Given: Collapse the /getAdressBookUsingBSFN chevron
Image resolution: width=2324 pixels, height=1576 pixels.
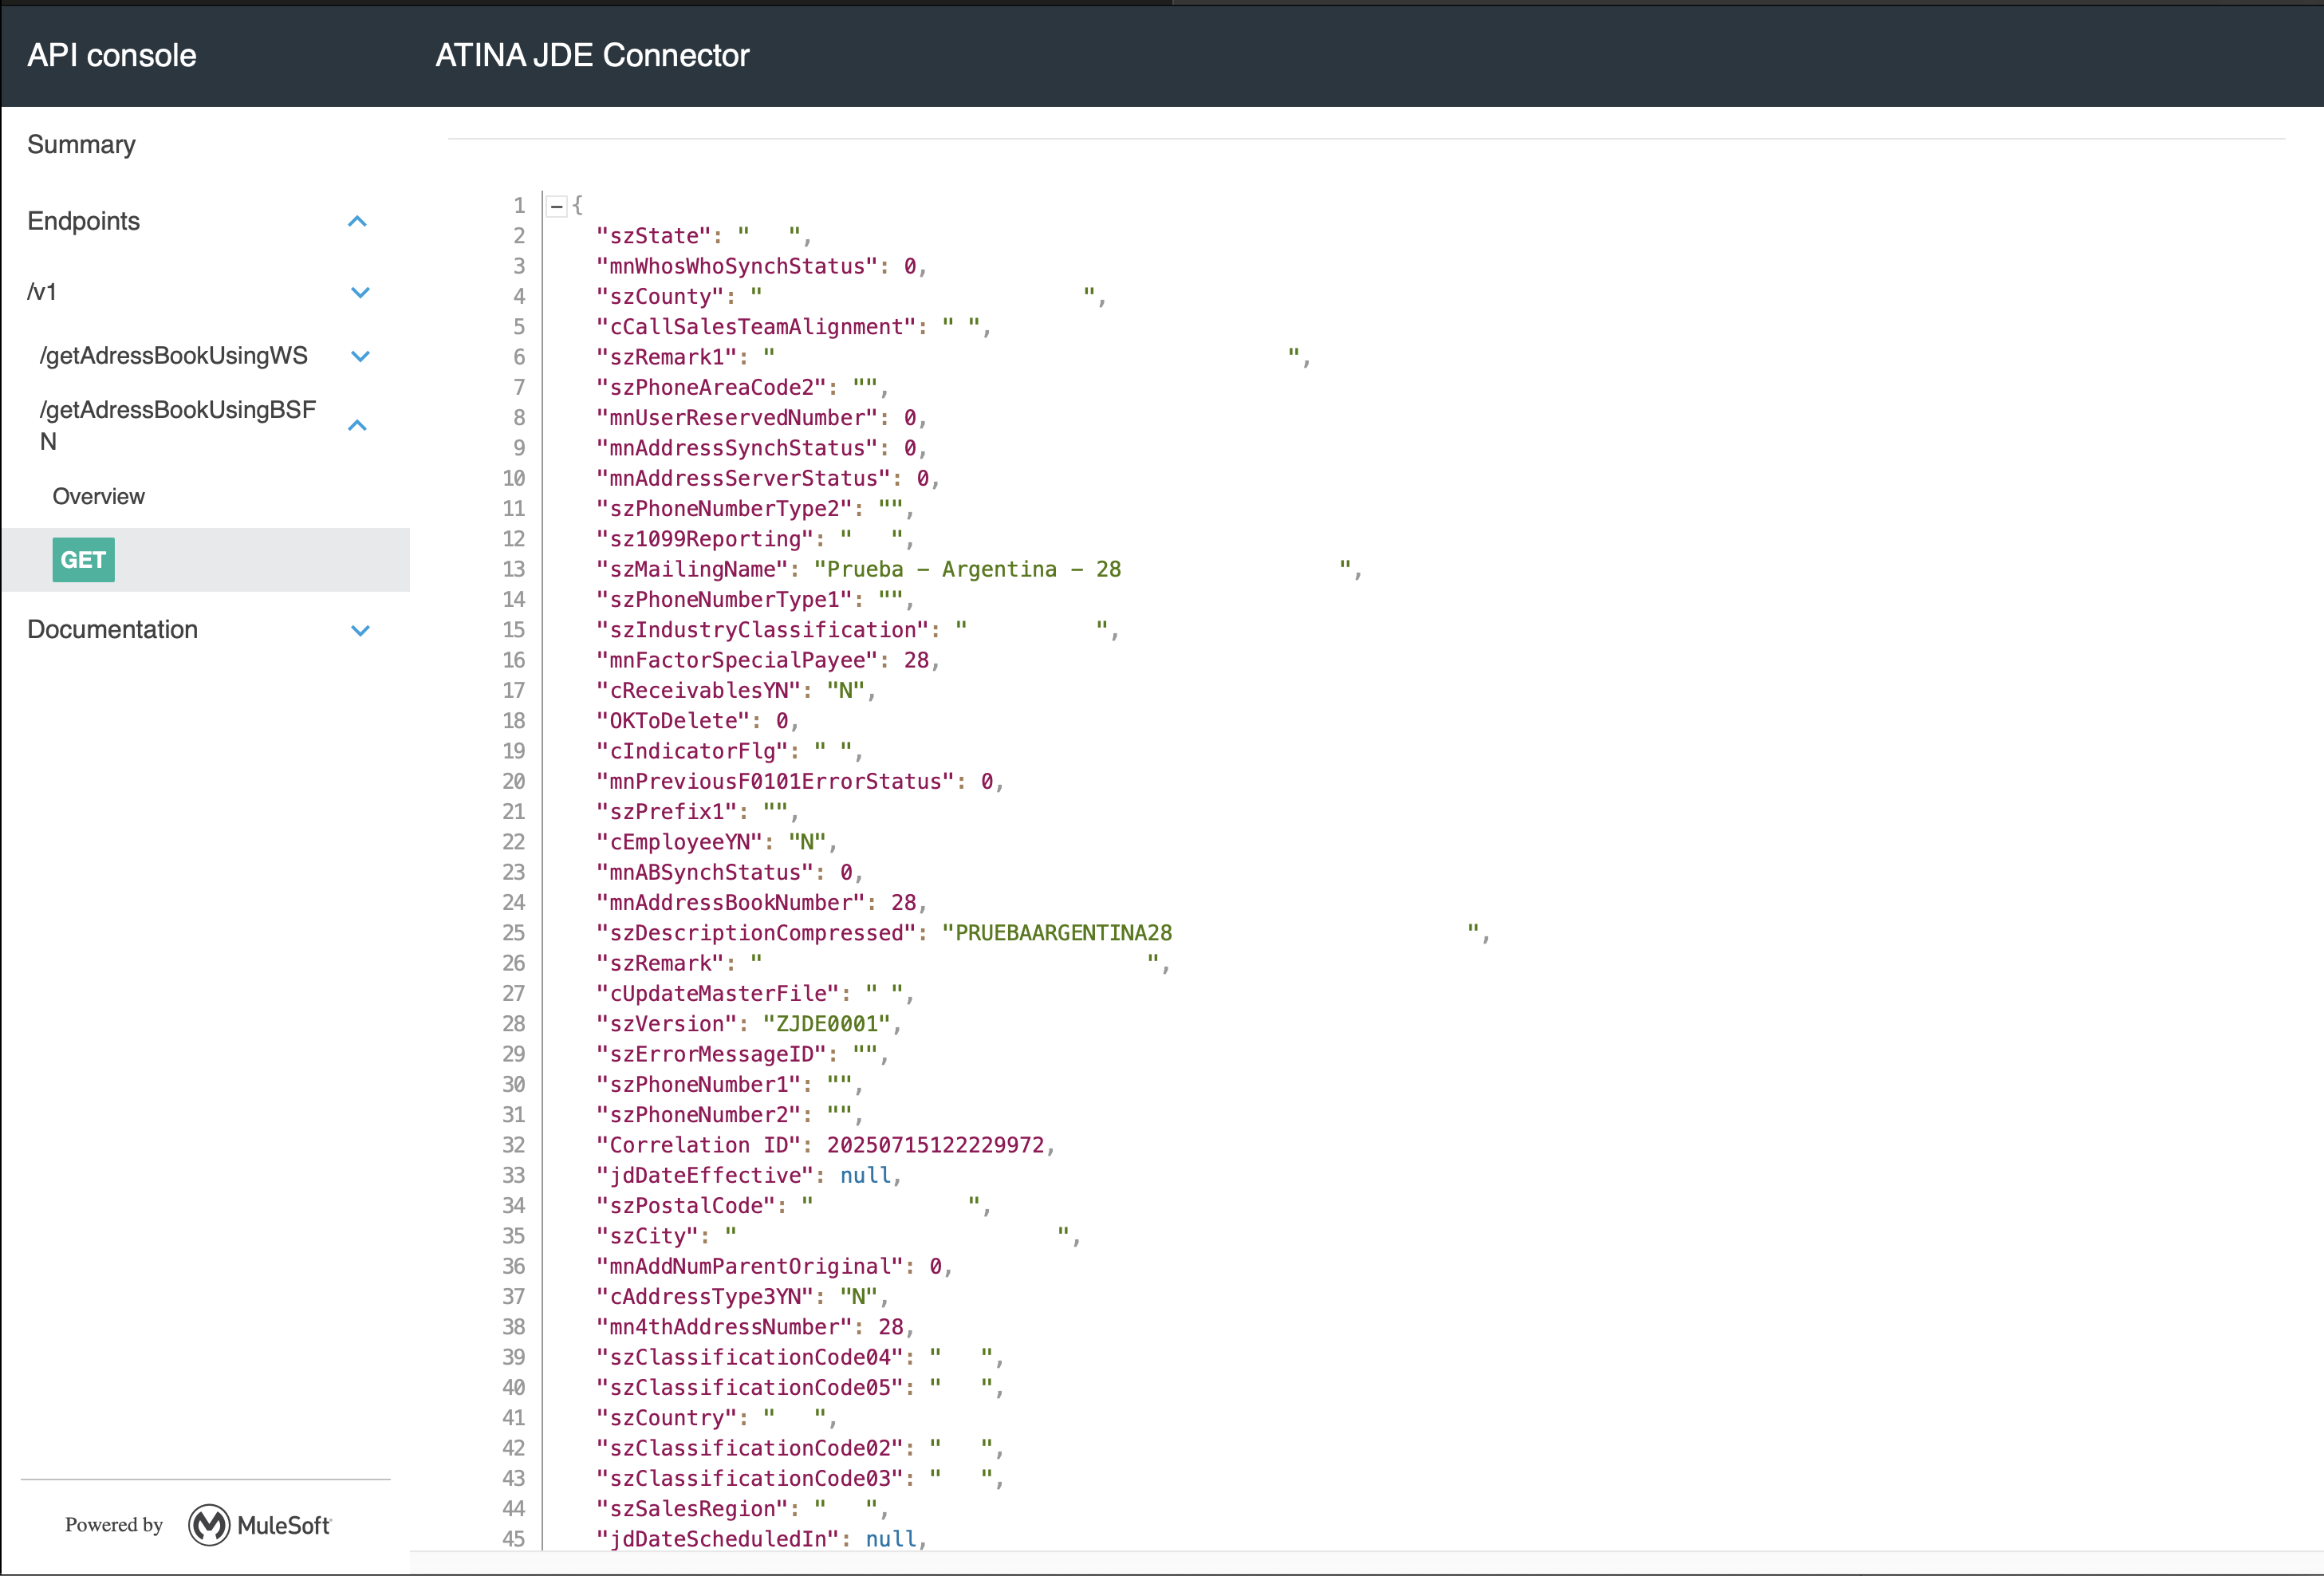Looking at the screenshot, I should 357,425.
